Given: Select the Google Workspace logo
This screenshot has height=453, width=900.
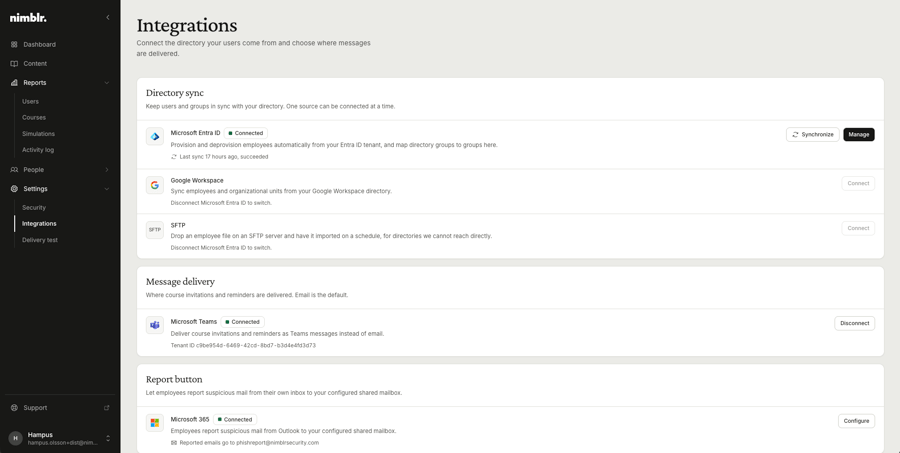Looking at the screenshot, I should click(x=155, y=185).
